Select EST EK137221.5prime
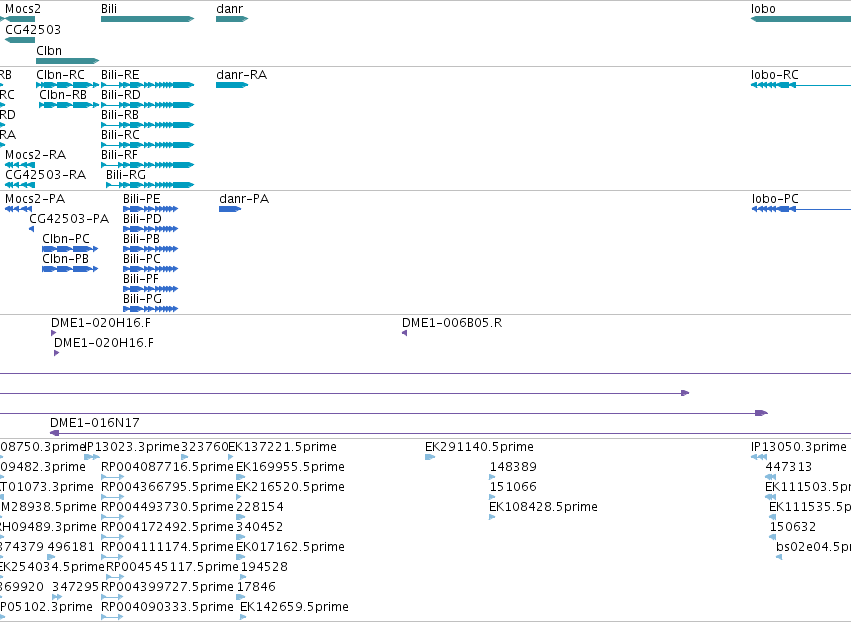 (x=231, y=457)
